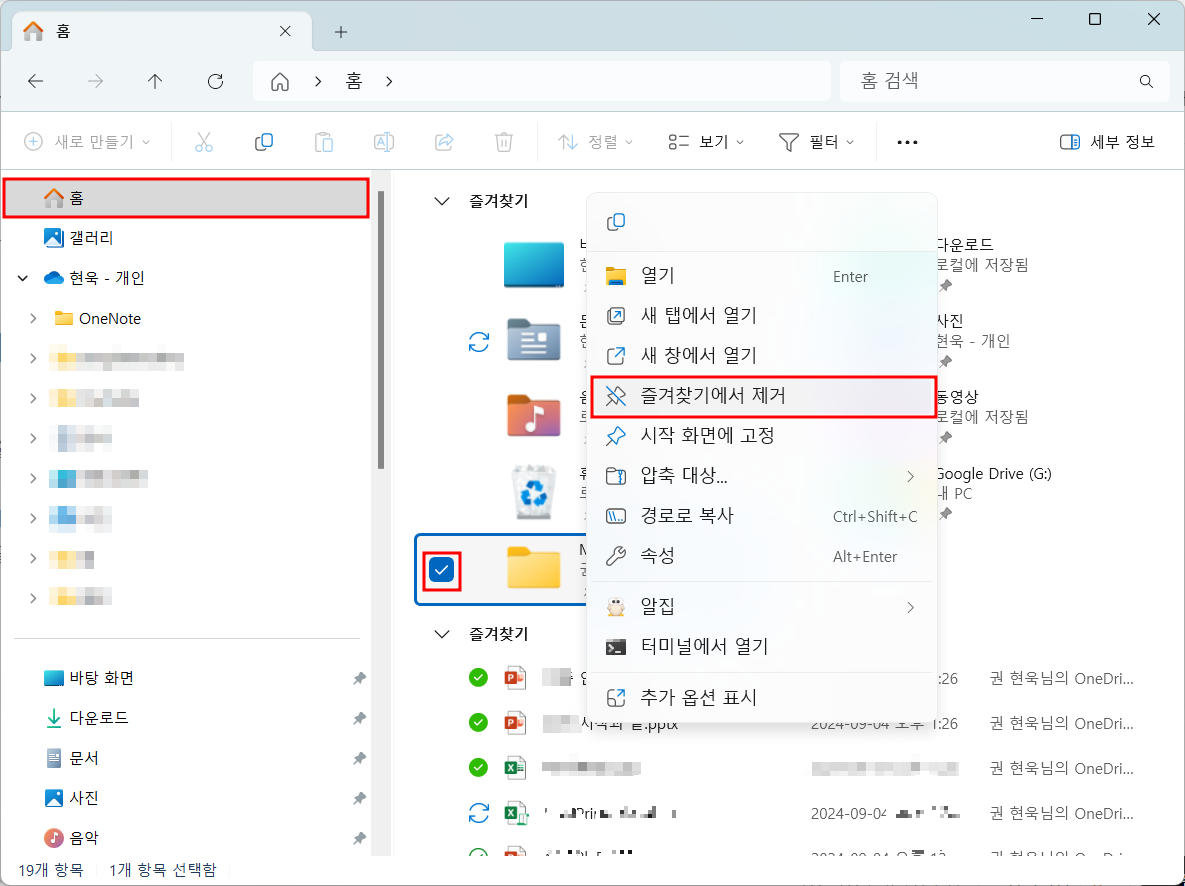Select the Cut icon in the toolbar
The width and height of the screenshot is (1185, 886).
click(204, 141)
